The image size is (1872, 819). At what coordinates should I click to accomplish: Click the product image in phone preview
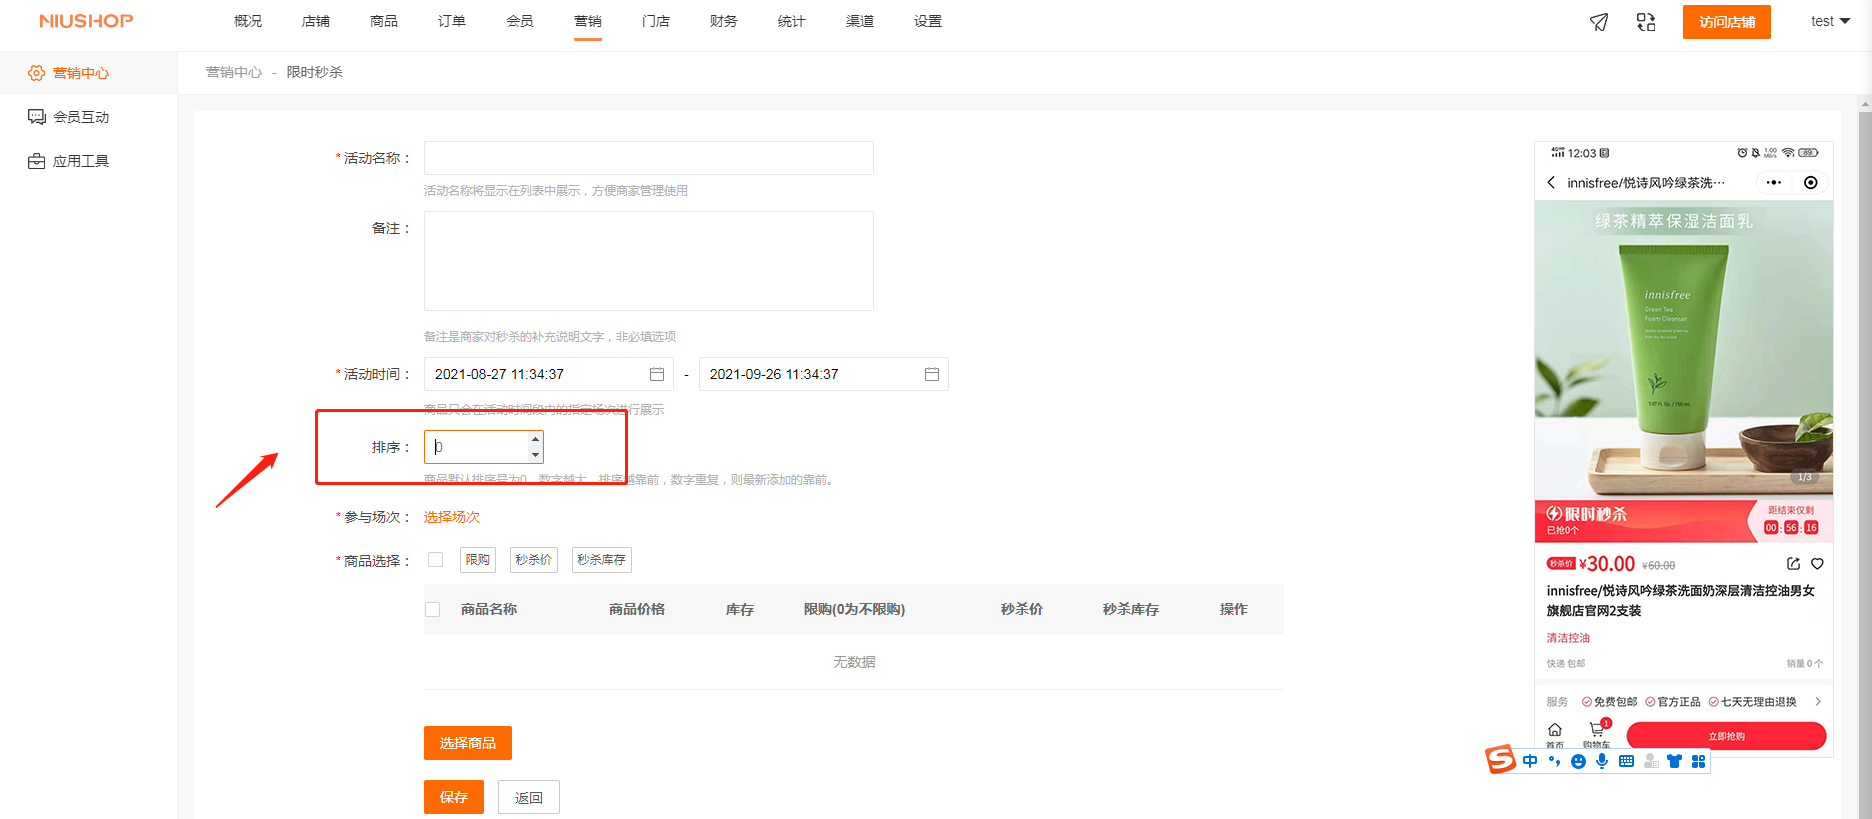(x=1684, y=349)
